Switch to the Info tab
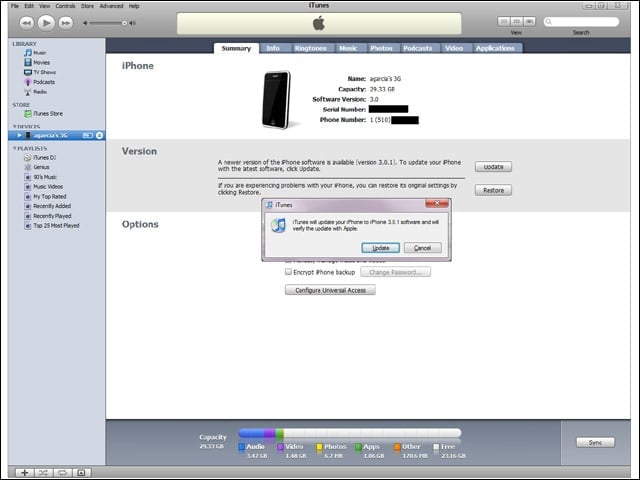Image resolution: width=640 pixels, height=480 pixels. click(273, 48)
